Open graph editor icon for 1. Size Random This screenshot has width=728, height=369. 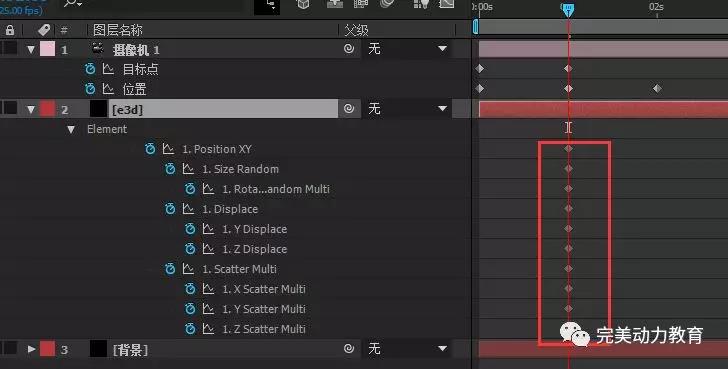tap(188, 168)
